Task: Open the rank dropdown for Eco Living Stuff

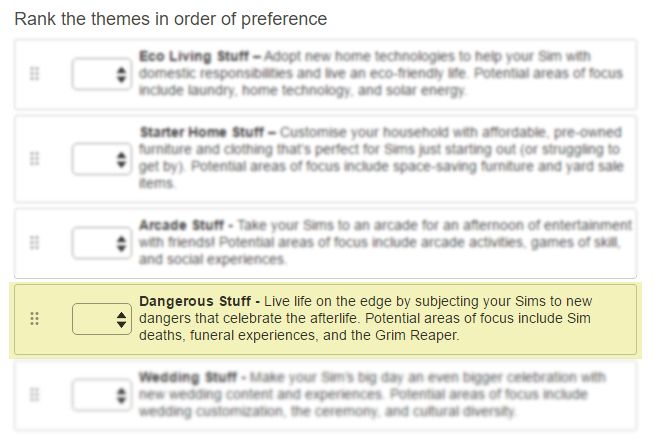Action: point(102,74)
